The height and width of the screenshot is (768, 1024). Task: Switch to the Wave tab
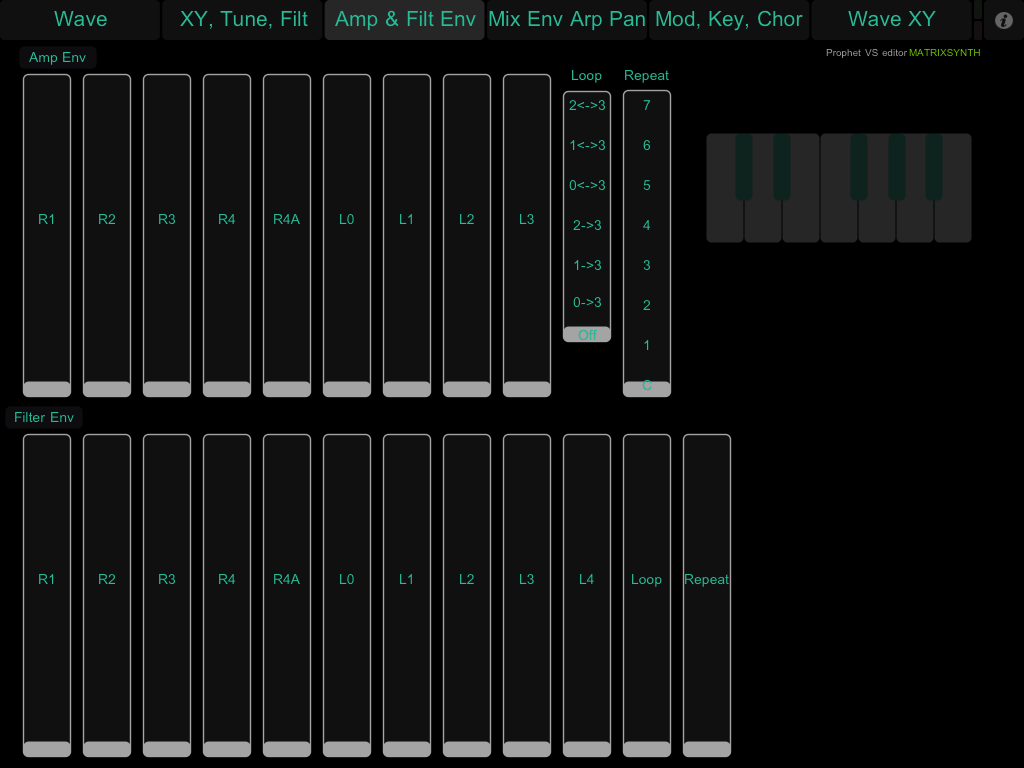coord(80,20)
